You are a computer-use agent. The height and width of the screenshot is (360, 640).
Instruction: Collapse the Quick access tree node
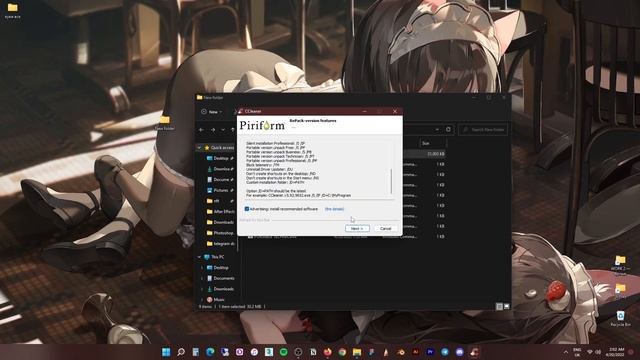(x=199, y=147)
